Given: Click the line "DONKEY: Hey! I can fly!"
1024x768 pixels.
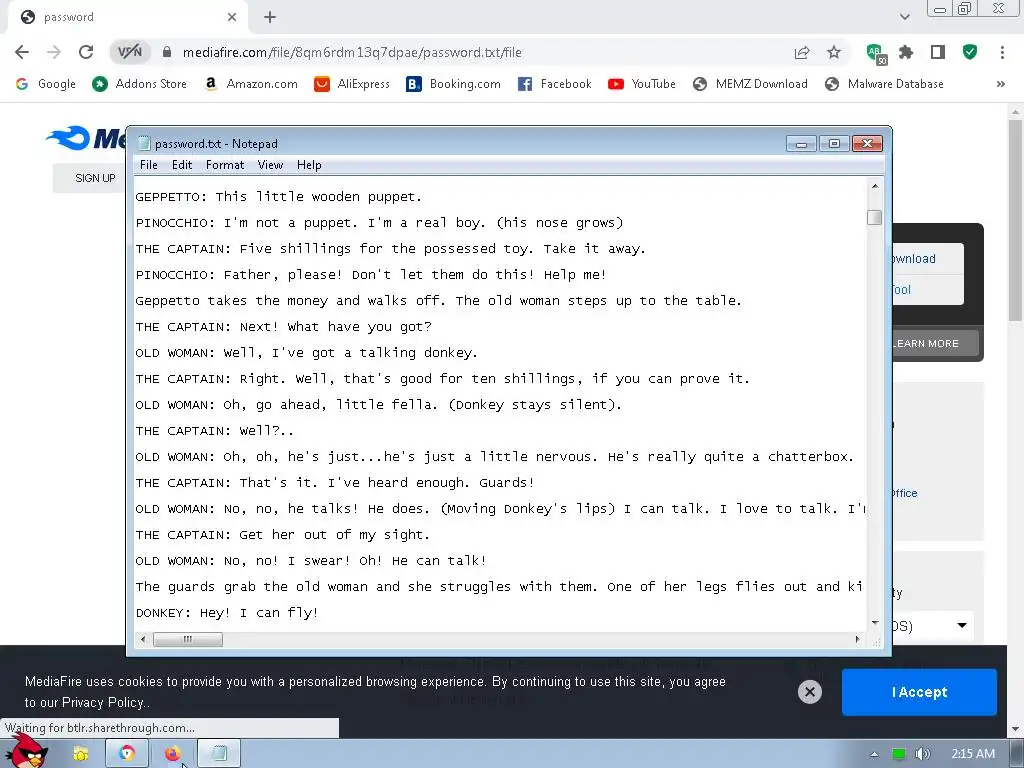Looking at the screenshot, I should tap(227, 613).
